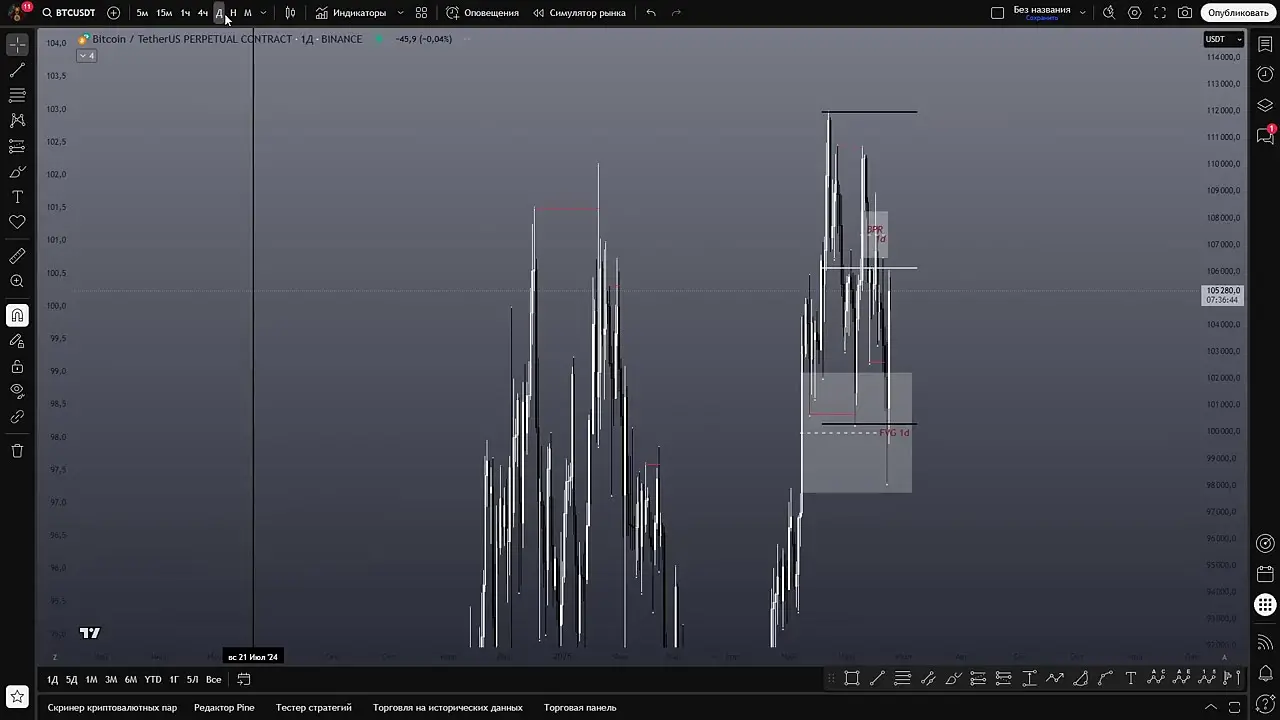Open 'Оповещения' alerts button
The width and height of the screenshot is (1280, 720).
pos(482,13)
